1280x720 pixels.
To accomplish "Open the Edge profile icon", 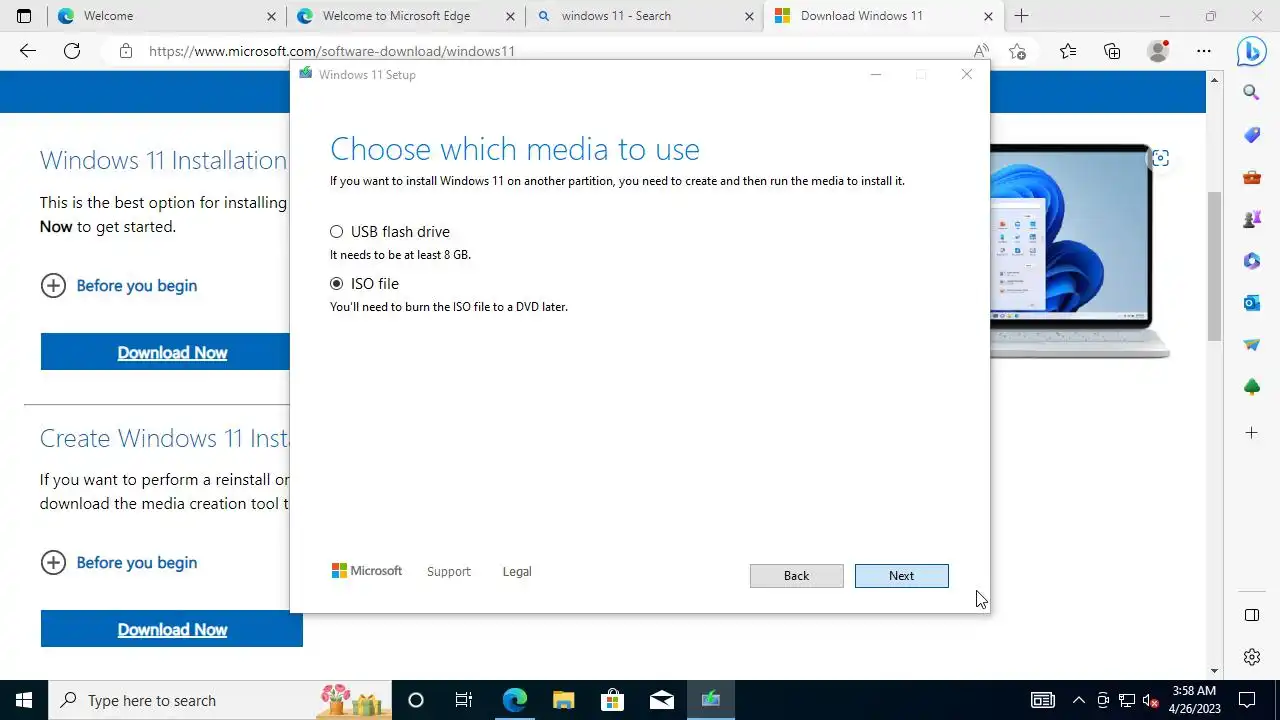I will (x=1158, y=51).
